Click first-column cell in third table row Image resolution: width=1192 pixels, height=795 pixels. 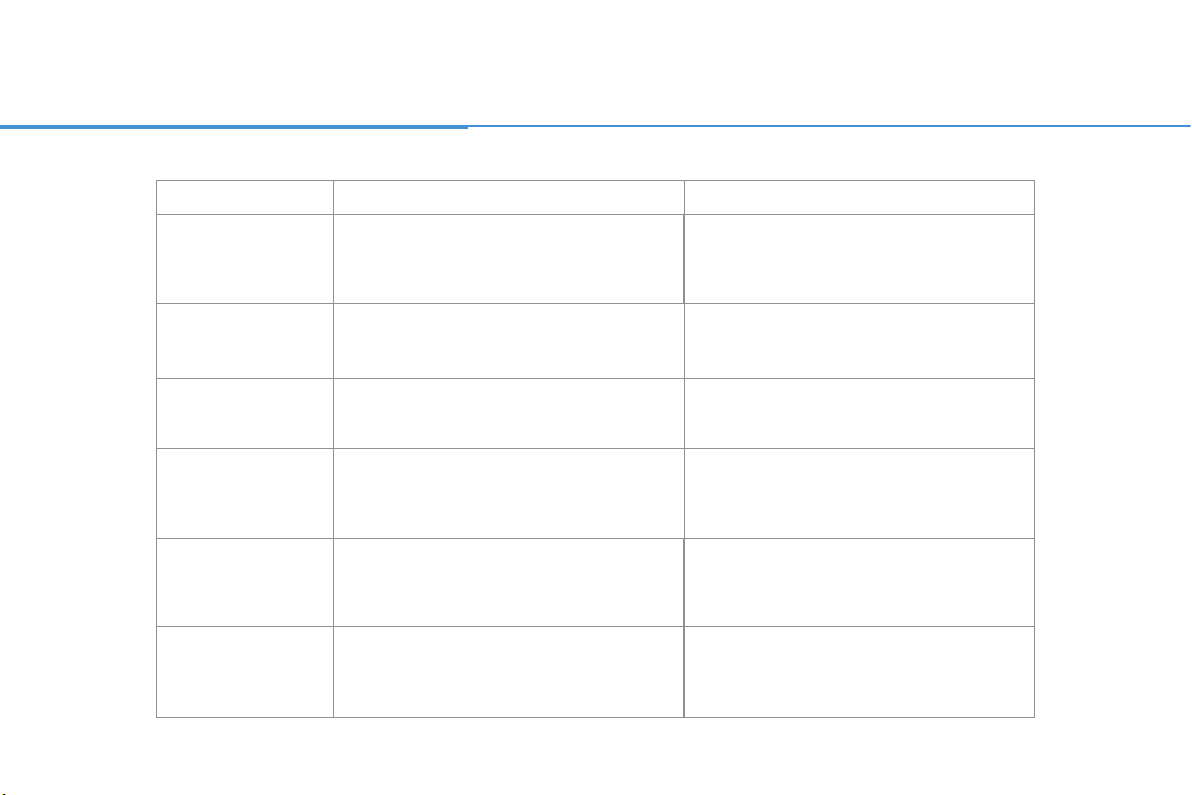pyautogui.click(x=245, y=341)
